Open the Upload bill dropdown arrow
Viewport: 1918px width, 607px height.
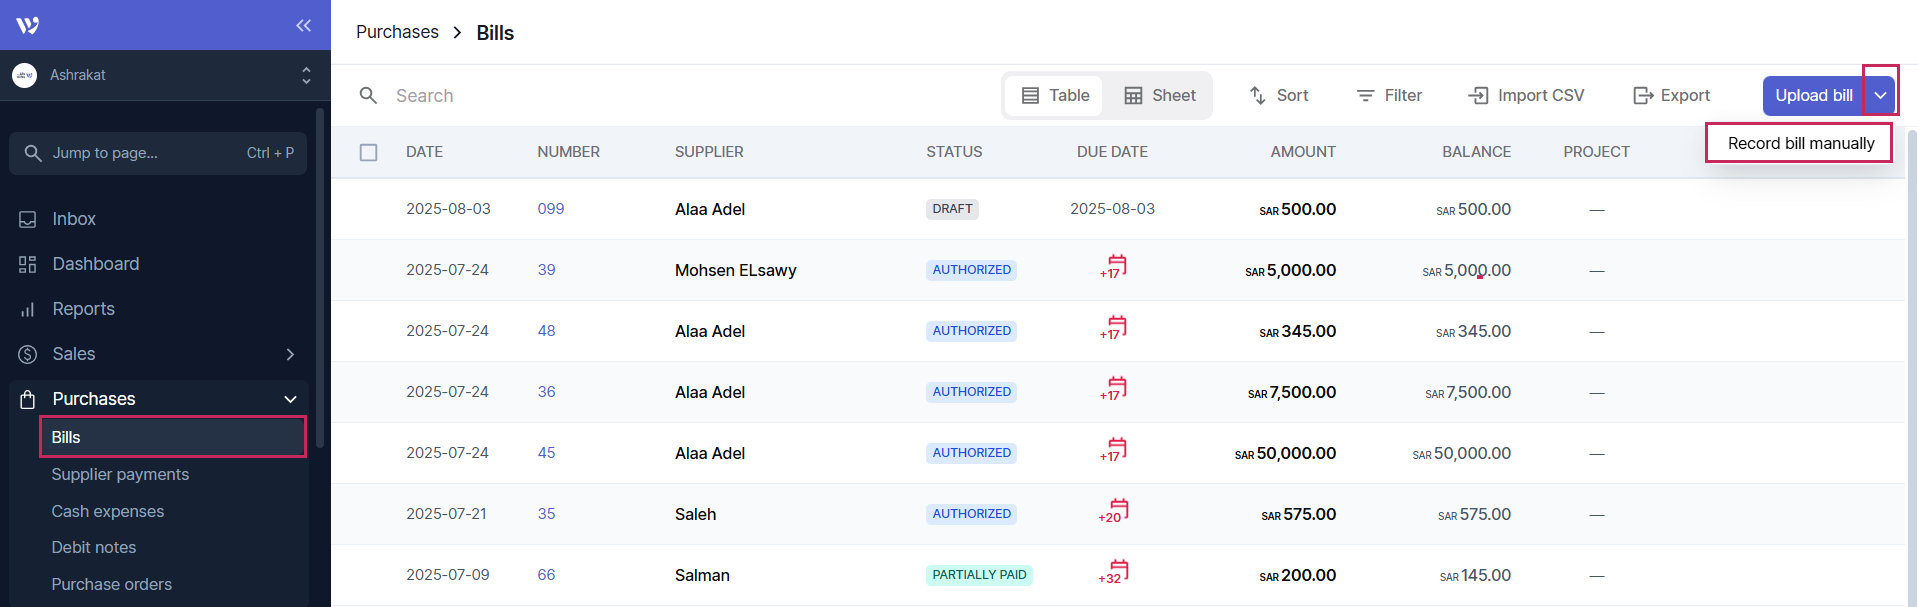pyautogui.click(x=1880, y=96)
